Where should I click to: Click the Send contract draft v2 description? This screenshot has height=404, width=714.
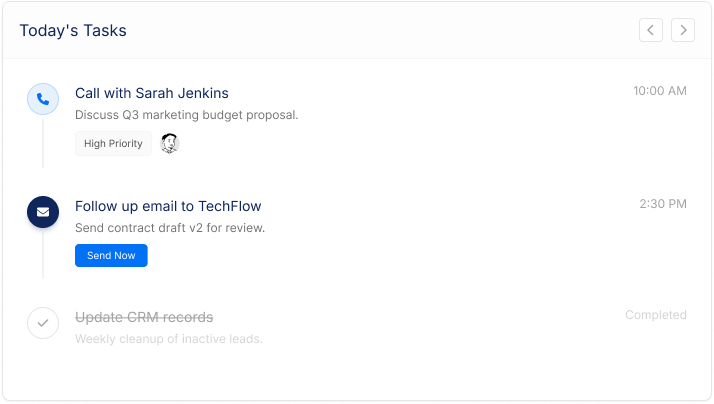point(170,228)
